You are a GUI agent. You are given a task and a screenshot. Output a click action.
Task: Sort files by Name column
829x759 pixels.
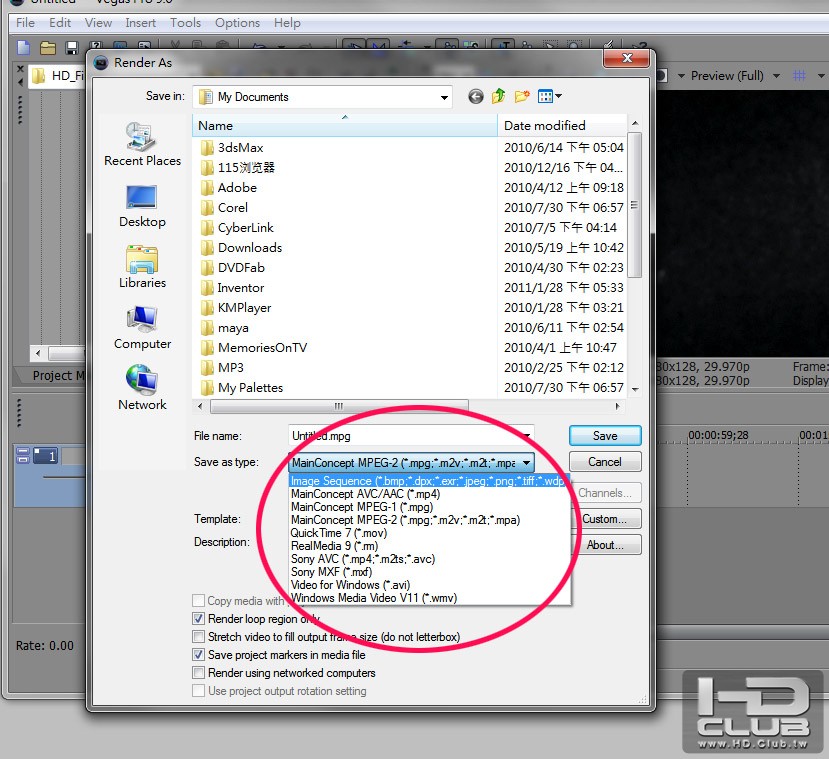[345, 126]
